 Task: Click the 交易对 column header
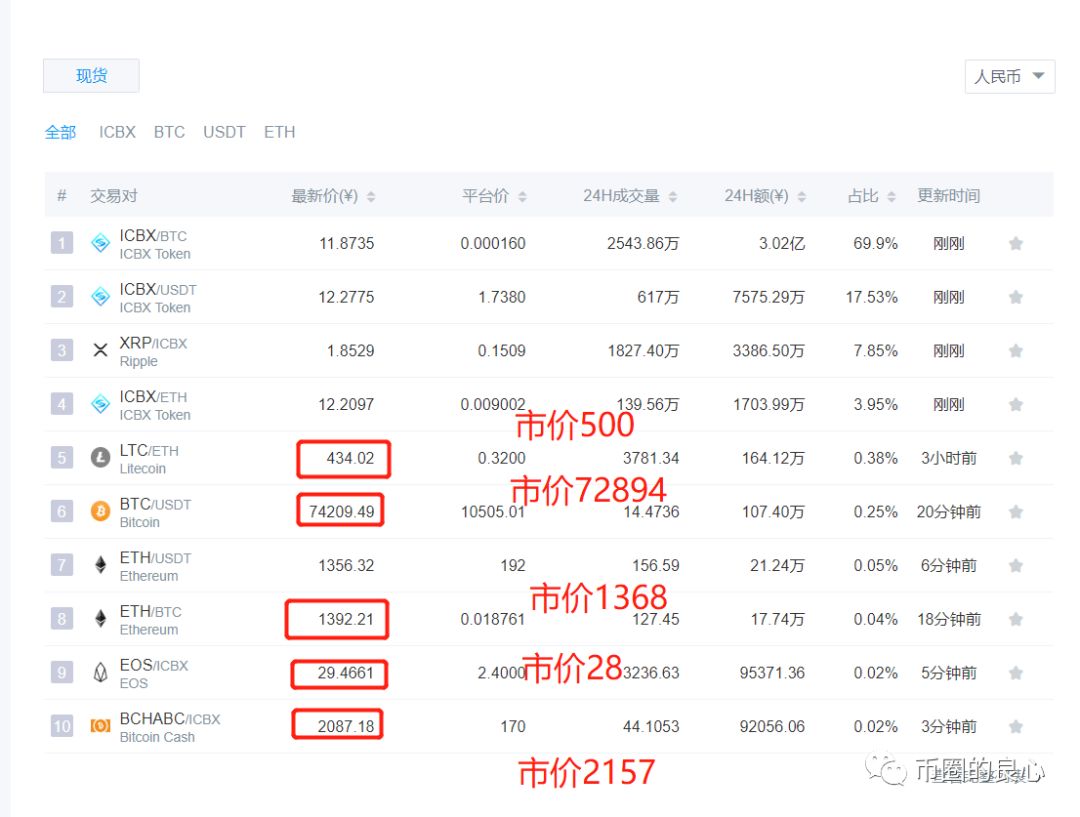pyautogui.click(x=114, y=196)
